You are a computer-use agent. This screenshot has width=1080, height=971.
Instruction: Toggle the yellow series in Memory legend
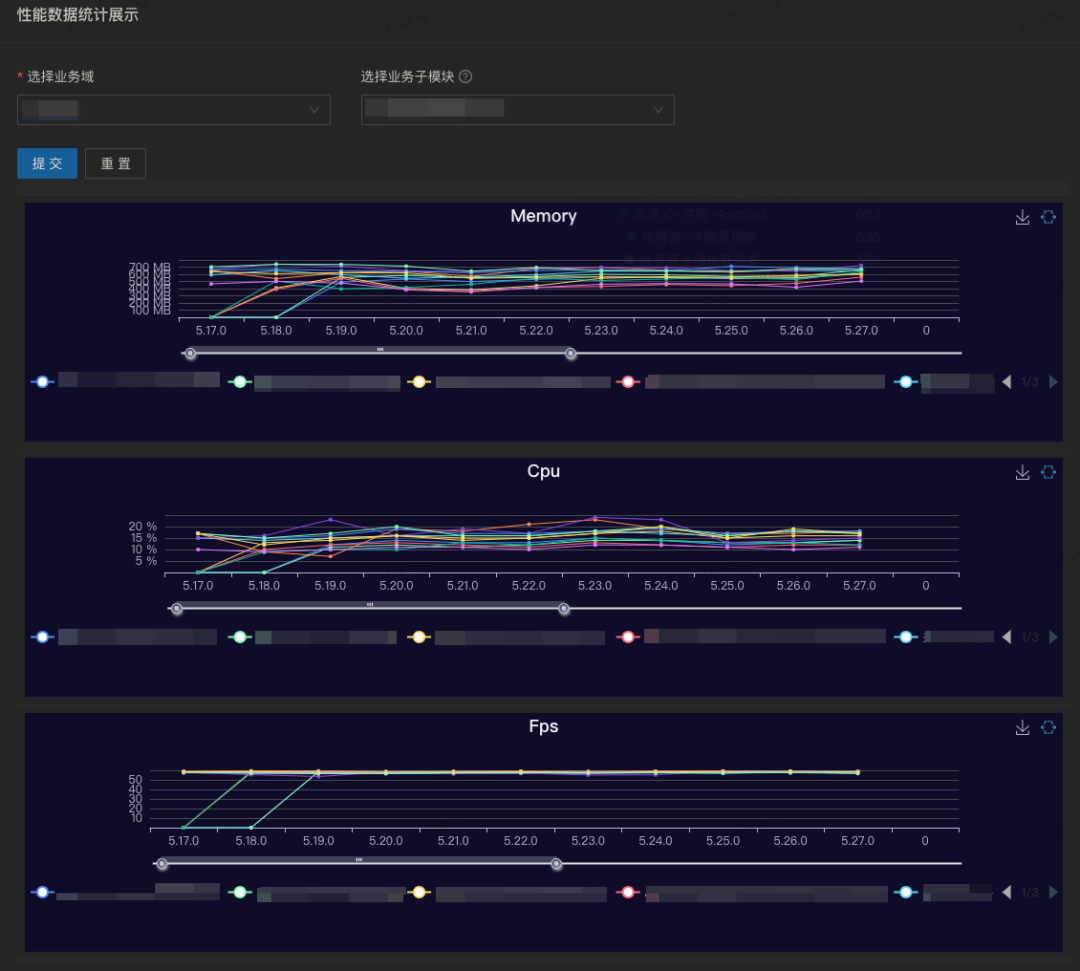419,382
